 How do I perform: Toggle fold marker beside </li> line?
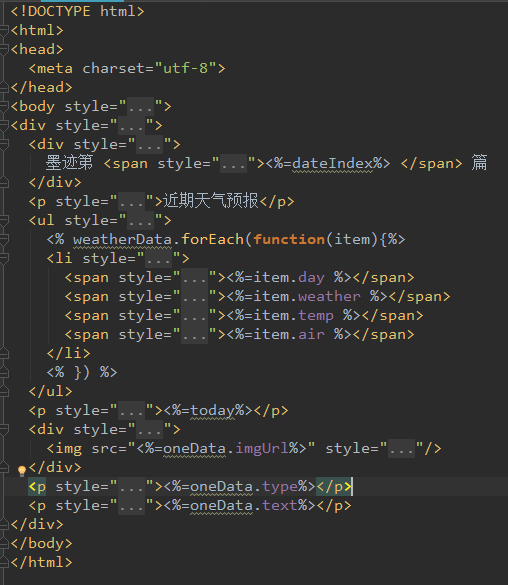(x=3, y=353)
